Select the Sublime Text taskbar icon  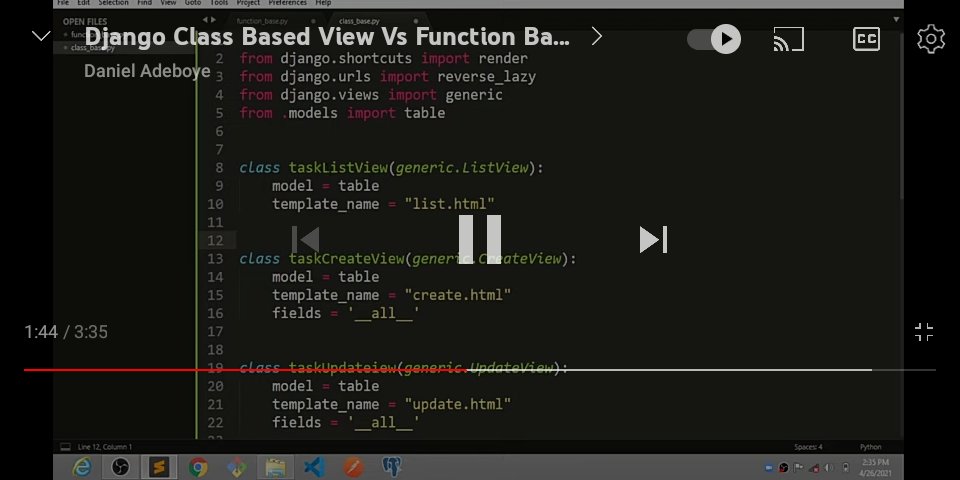159,468
